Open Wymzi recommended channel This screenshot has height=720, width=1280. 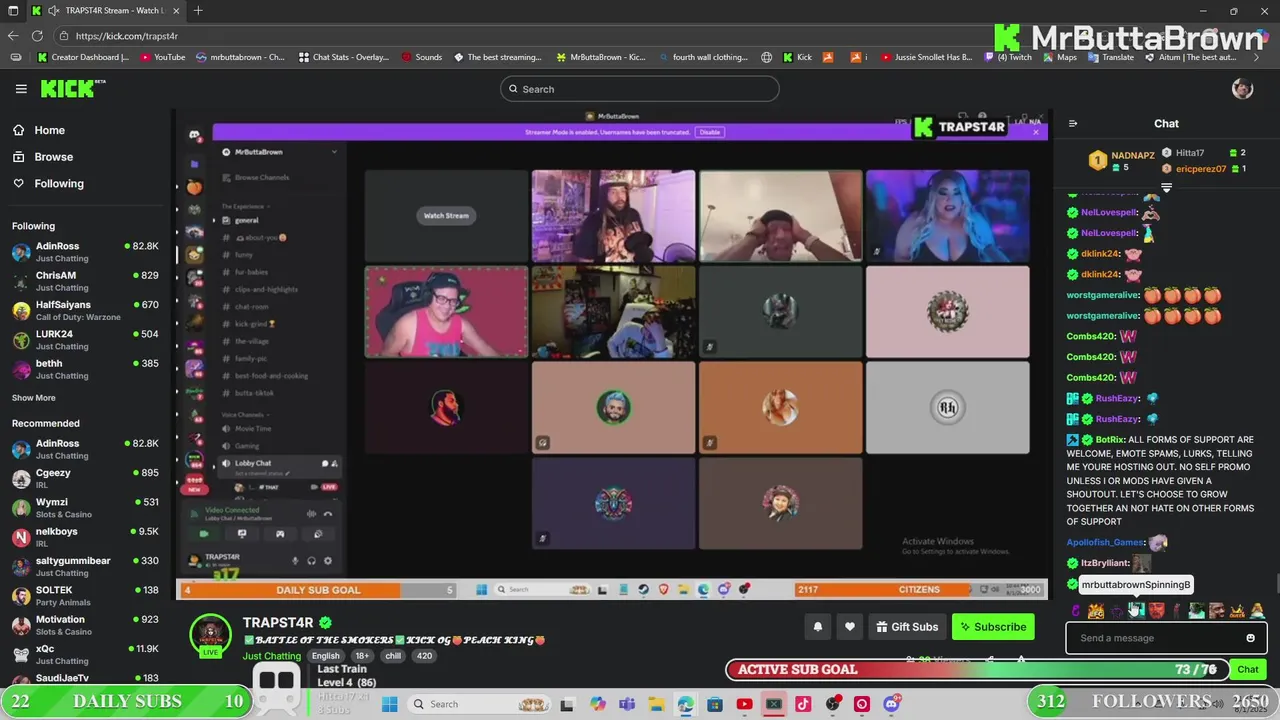pyautogui.click(x=85, y=508)
